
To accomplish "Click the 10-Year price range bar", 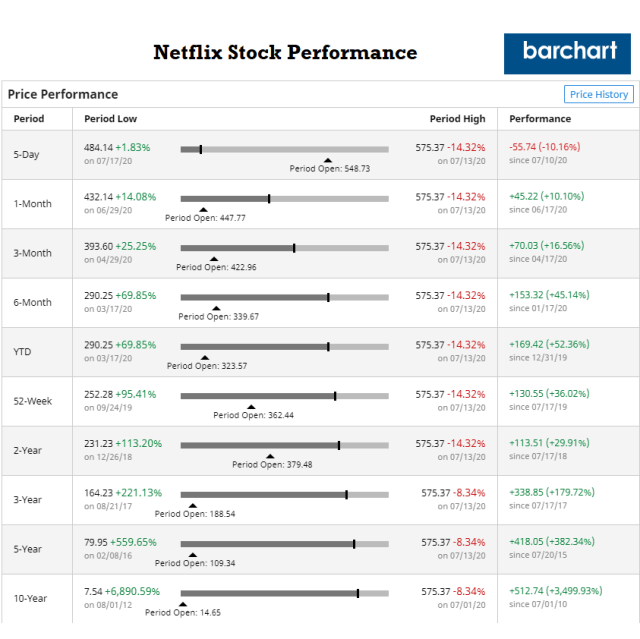I will (x=284, y=593).
